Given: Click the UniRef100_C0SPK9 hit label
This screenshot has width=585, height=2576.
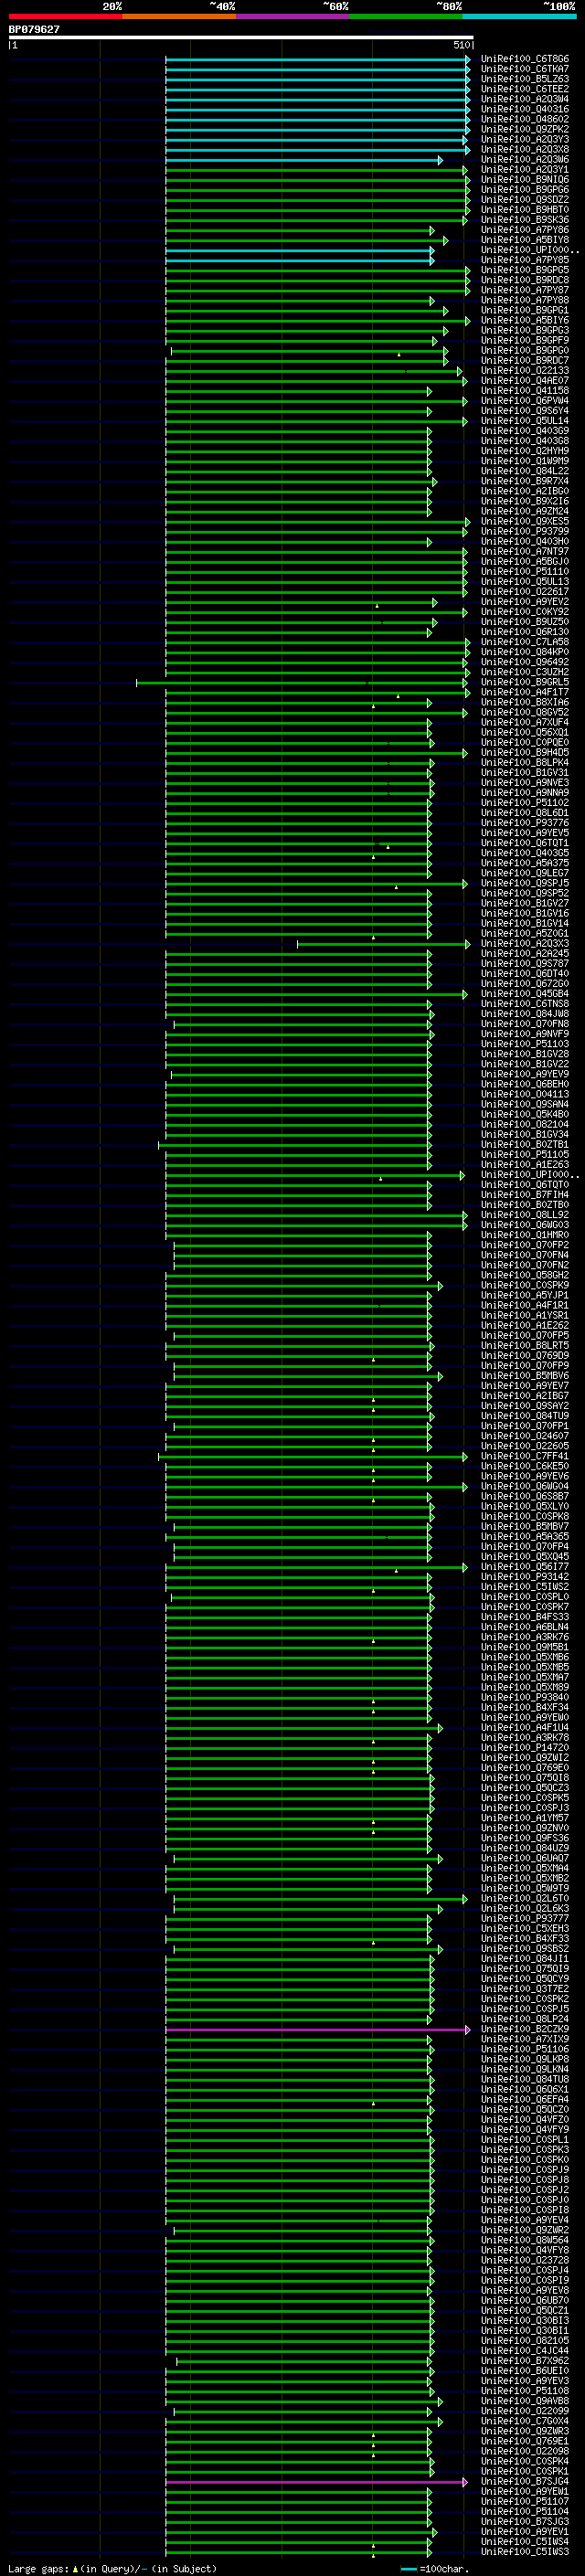Looking at the screenshot, I should (x=525, y=1285).
